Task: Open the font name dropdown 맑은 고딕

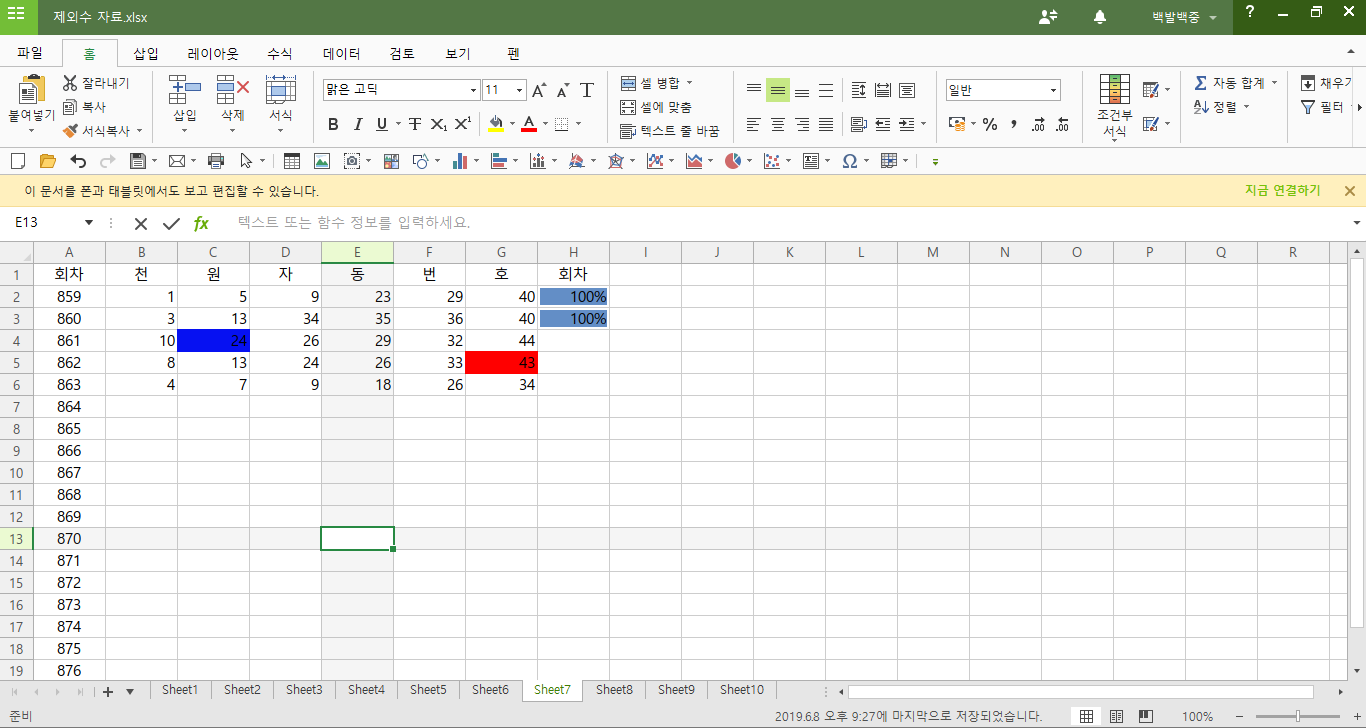Action: 473,90
